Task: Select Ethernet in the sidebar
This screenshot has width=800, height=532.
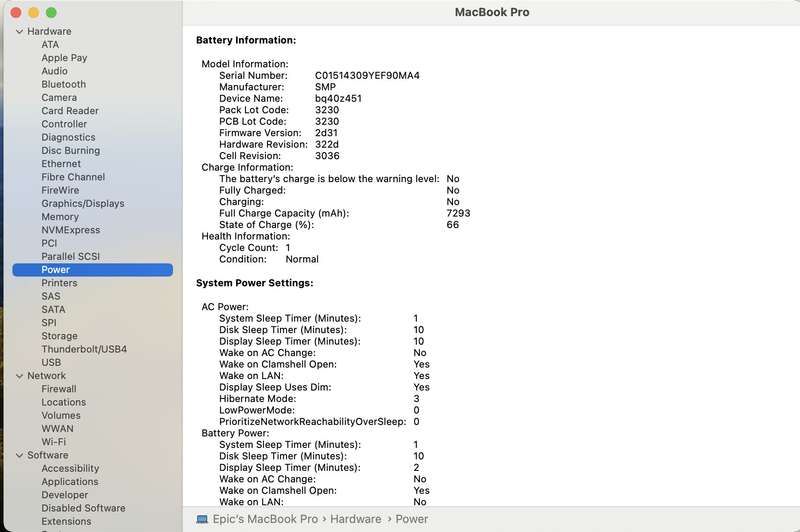Action: 61,164
